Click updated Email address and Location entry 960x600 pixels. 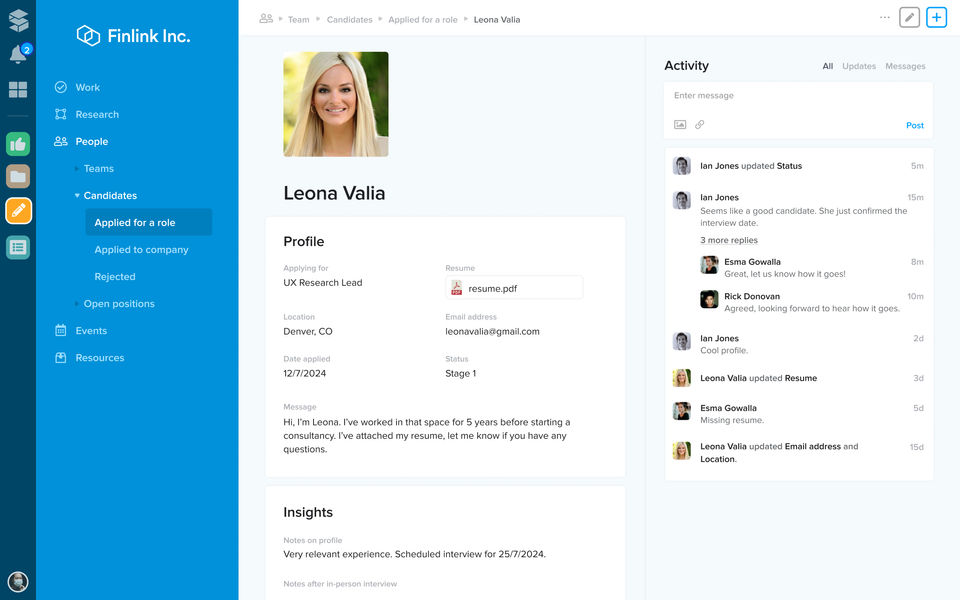[x=798, y=452]
